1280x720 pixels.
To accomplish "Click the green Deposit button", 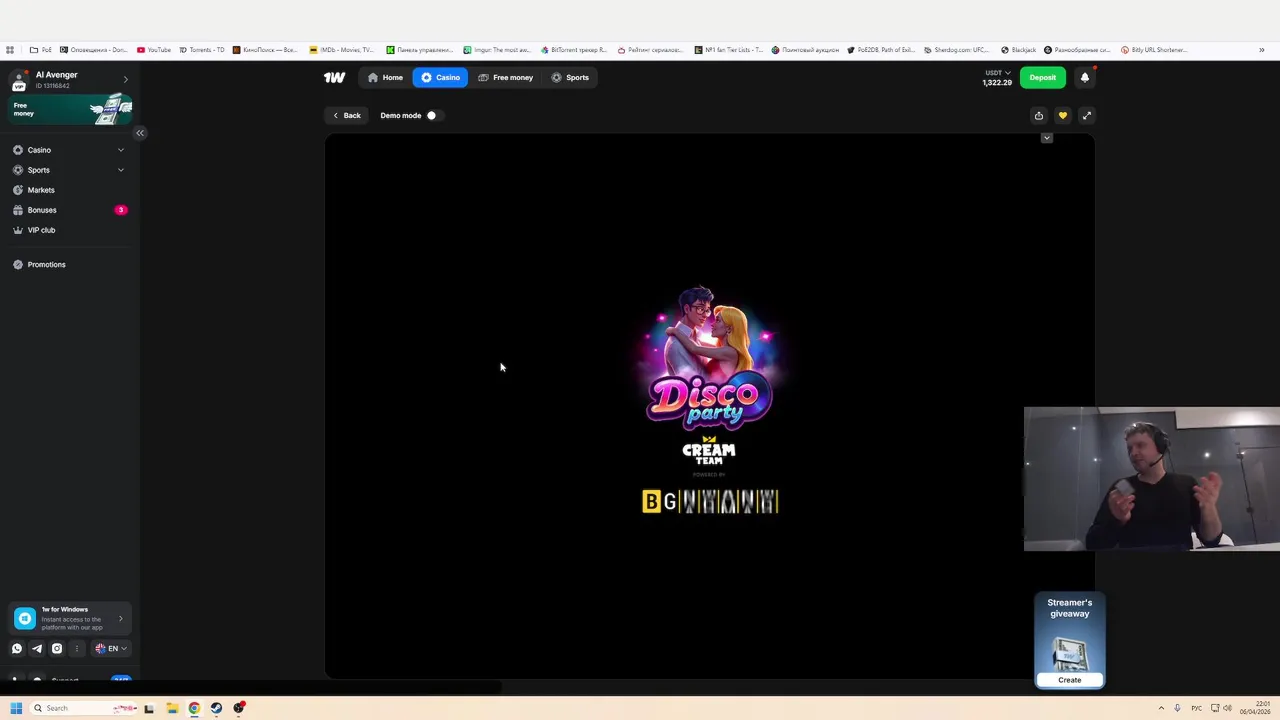I will [1042, 77].
